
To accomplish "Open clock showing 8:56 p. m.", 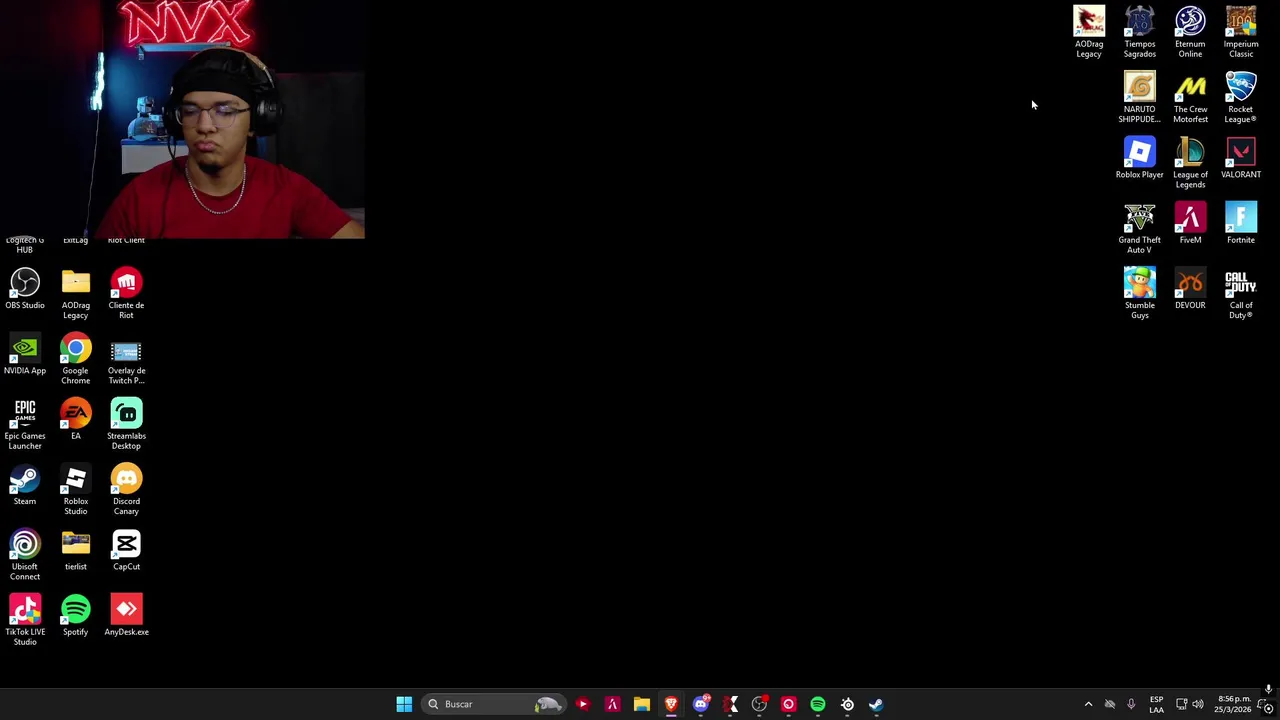I will tap(1234, 704).
